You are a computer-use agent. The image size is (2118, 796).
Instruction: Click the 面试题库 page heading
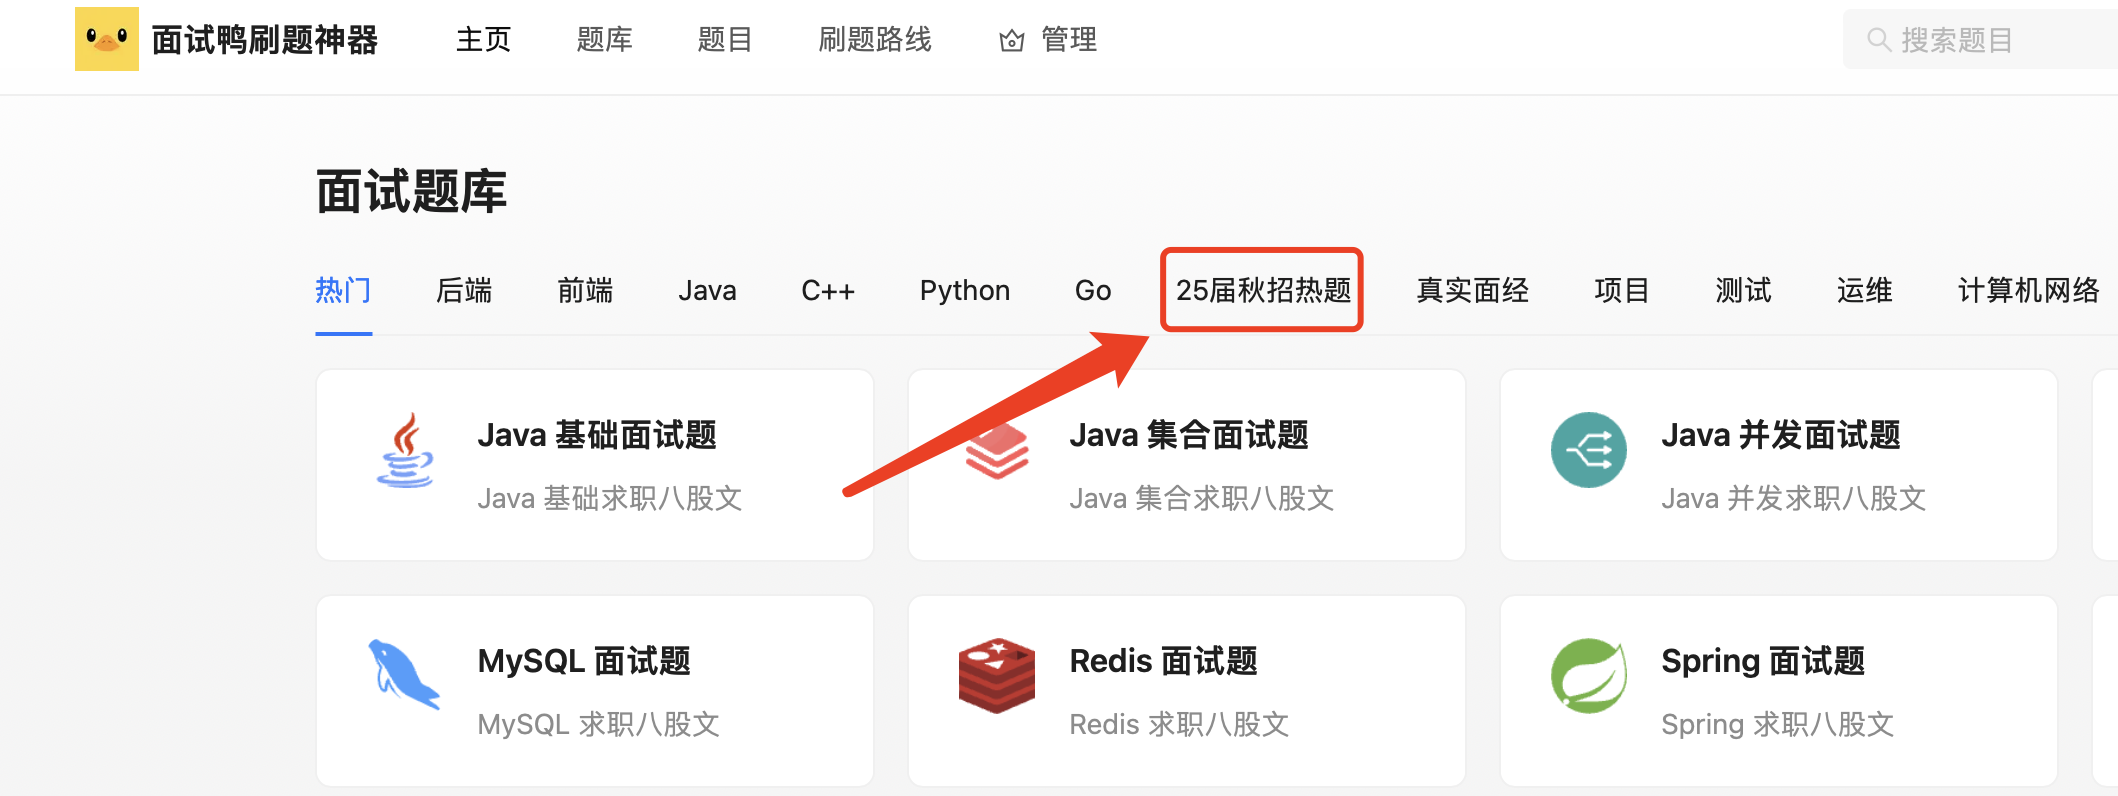(x=412, y=191)
